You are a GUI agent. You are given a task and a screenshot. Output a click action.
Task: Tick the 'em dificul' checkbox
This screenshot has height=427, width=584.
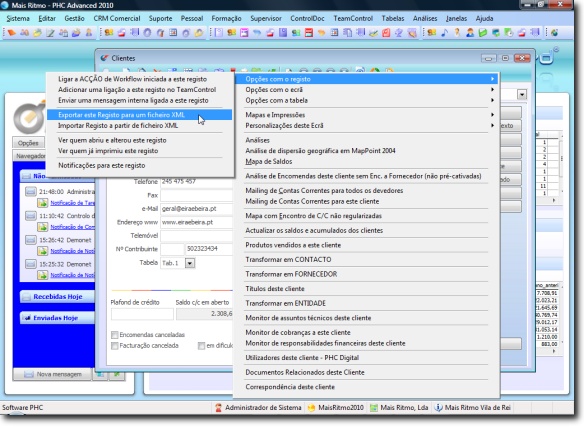click(201, 346)
